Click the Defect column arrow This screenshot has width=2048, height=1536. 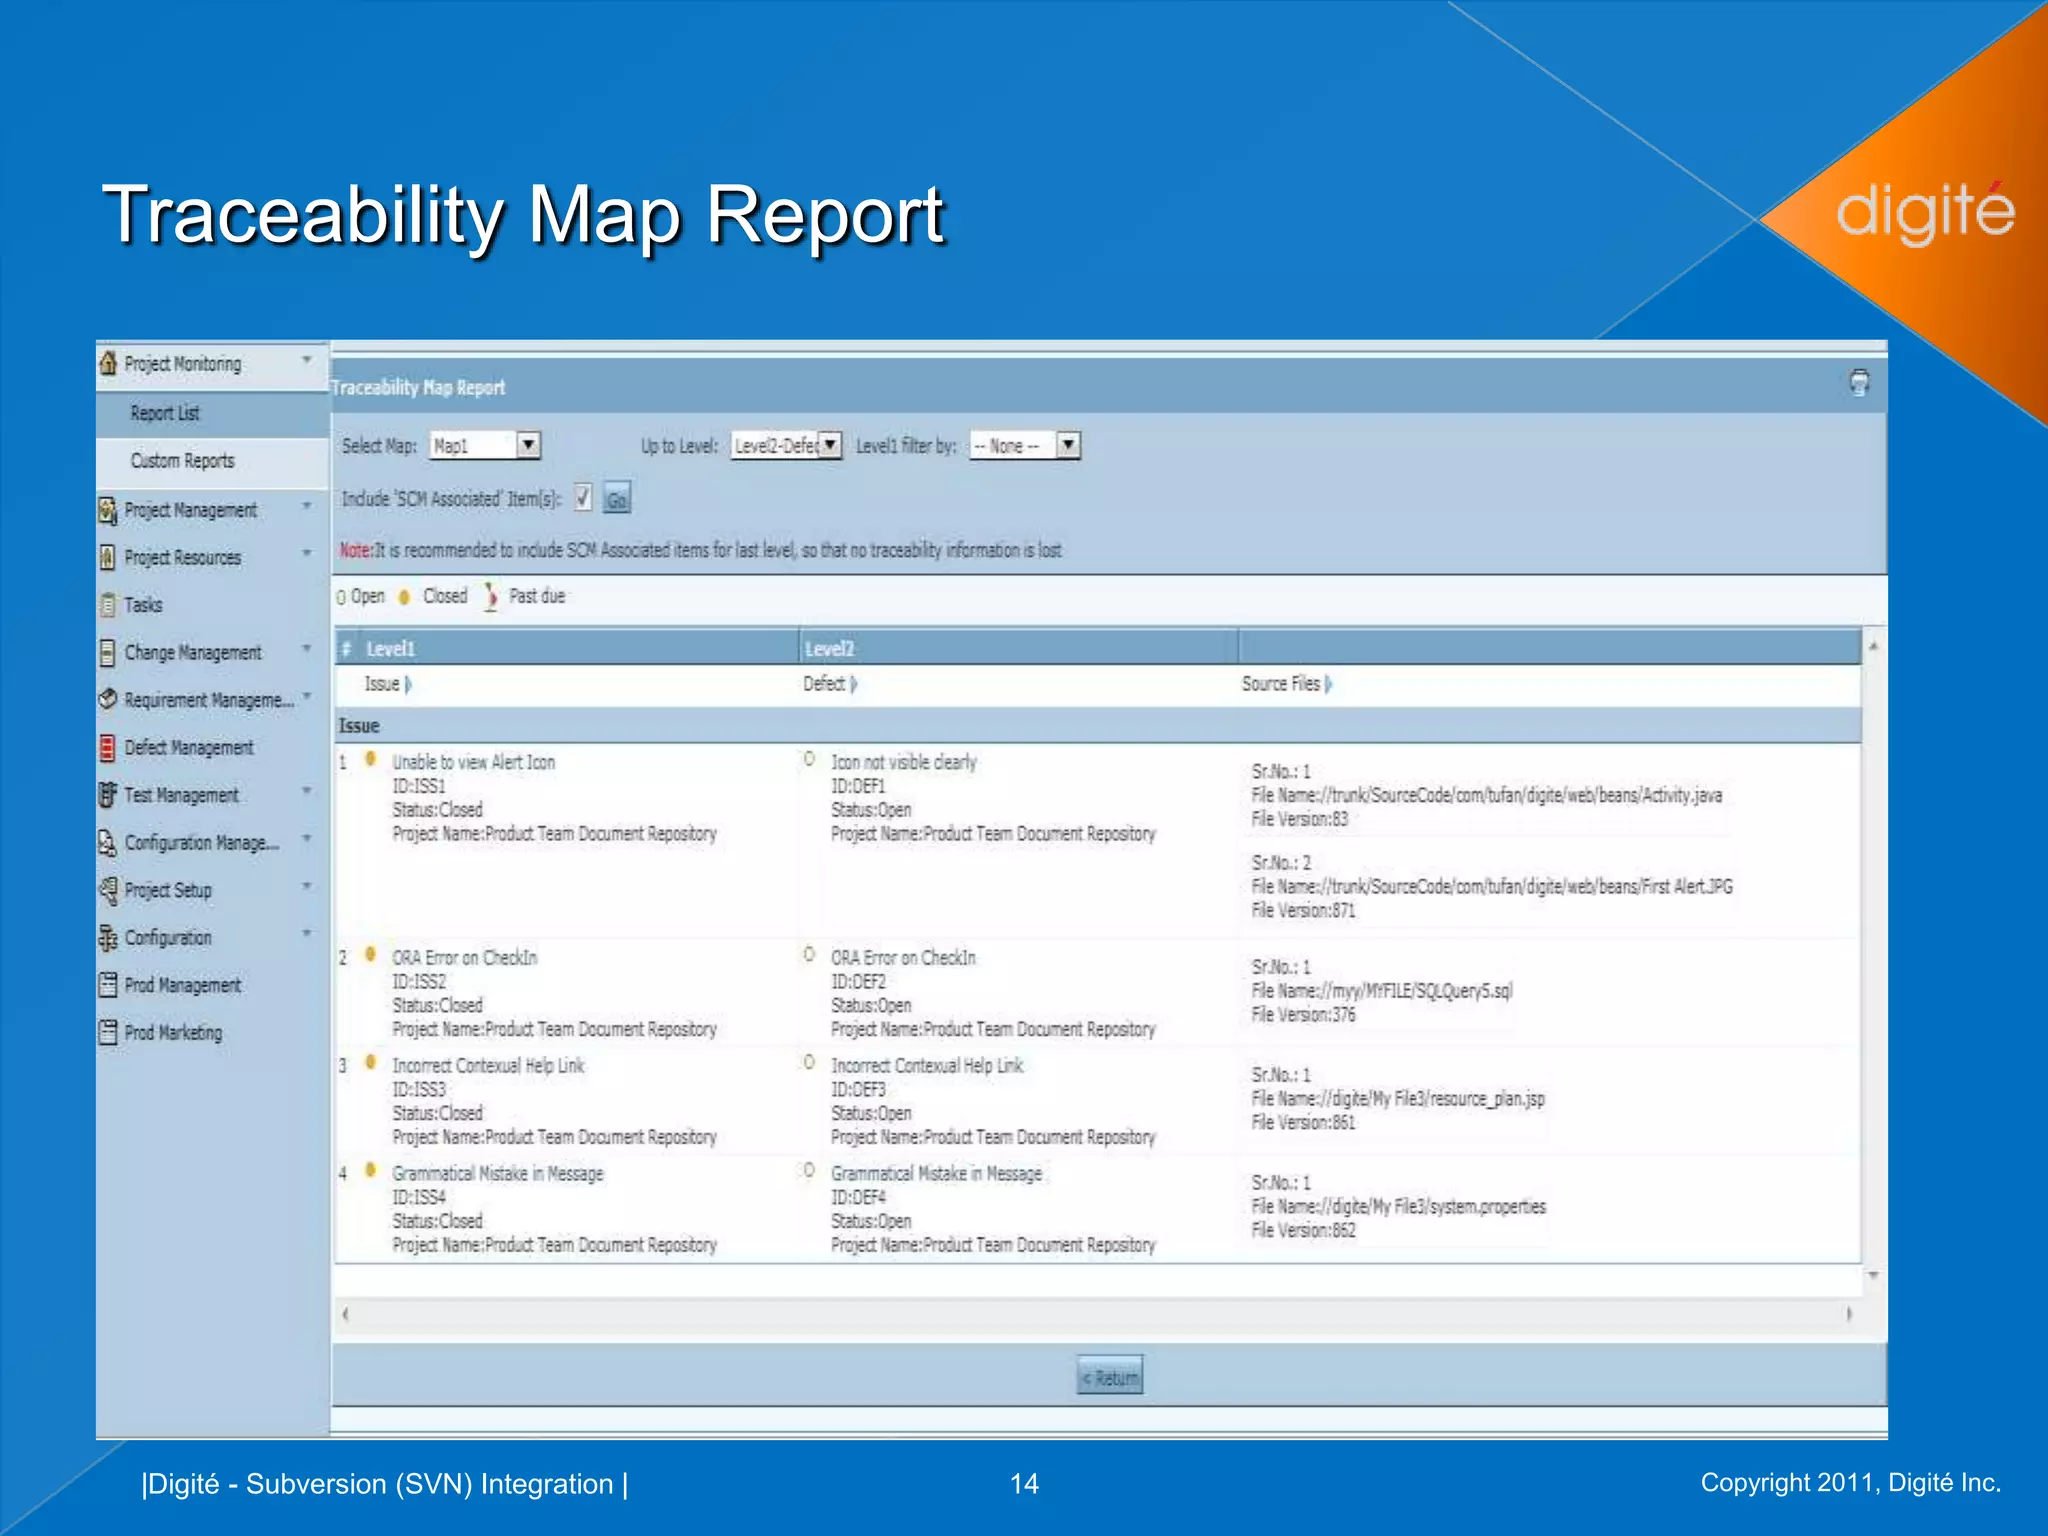(854, 684)
